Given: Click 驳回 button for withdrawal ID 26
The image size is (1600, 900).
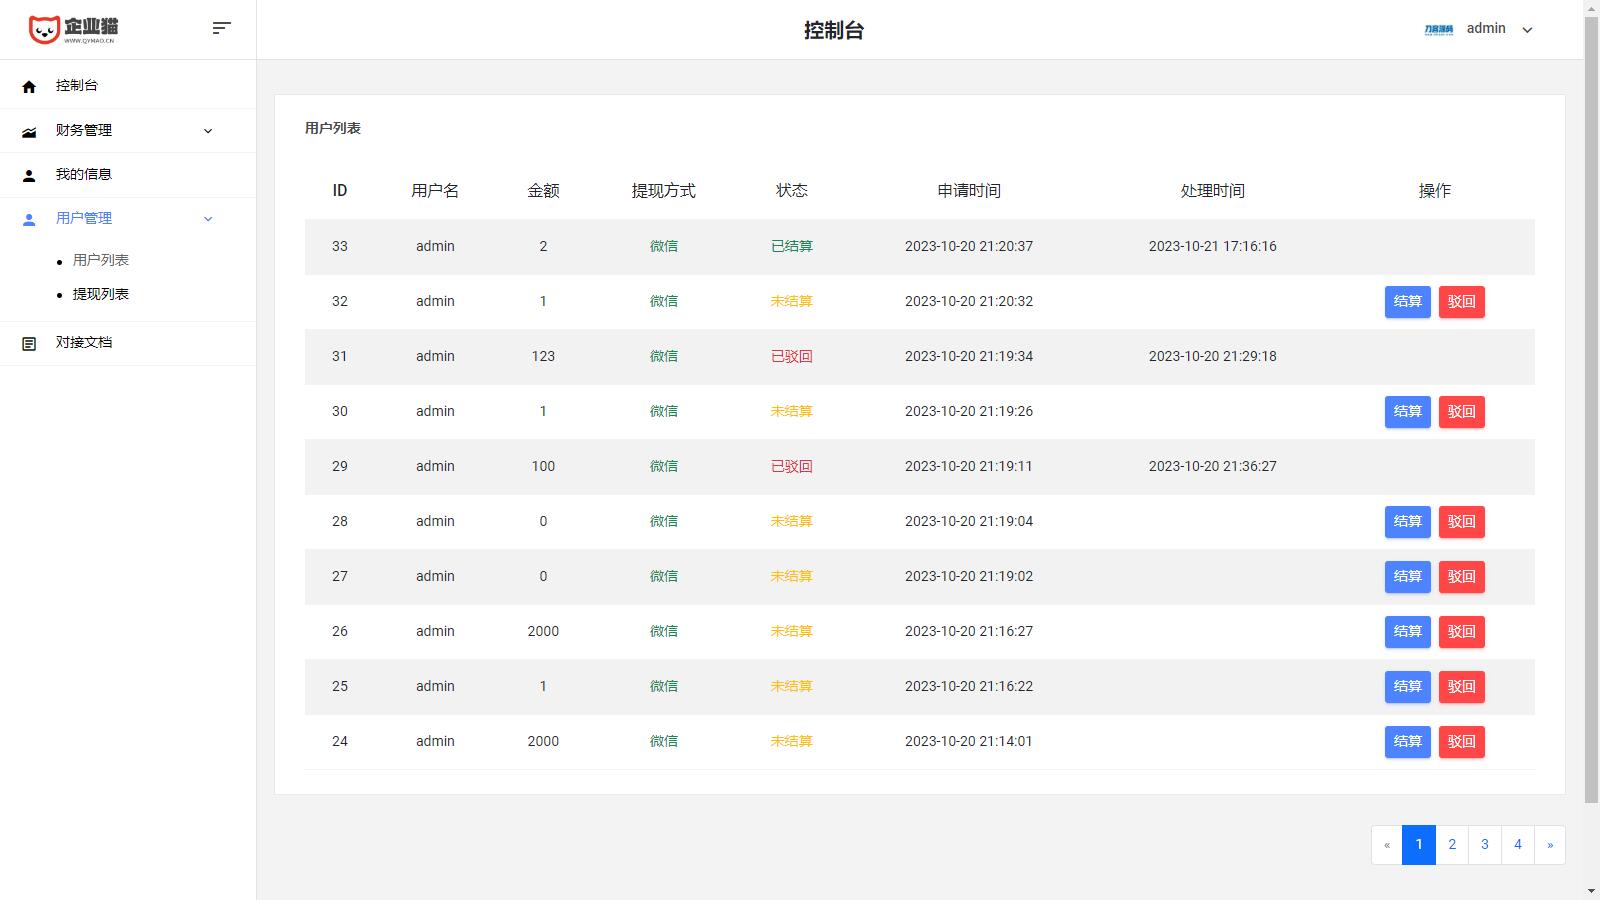Looking at the screenshot, I should click(1461, 632).
